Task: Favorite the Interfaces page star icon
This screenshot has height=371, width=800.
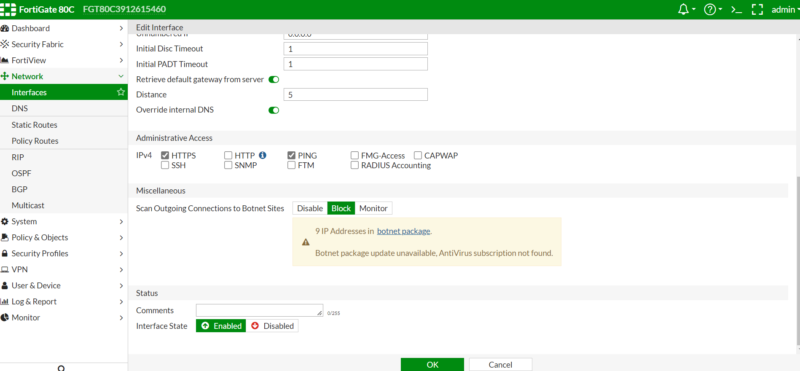Action: click(x=120, y=92)
